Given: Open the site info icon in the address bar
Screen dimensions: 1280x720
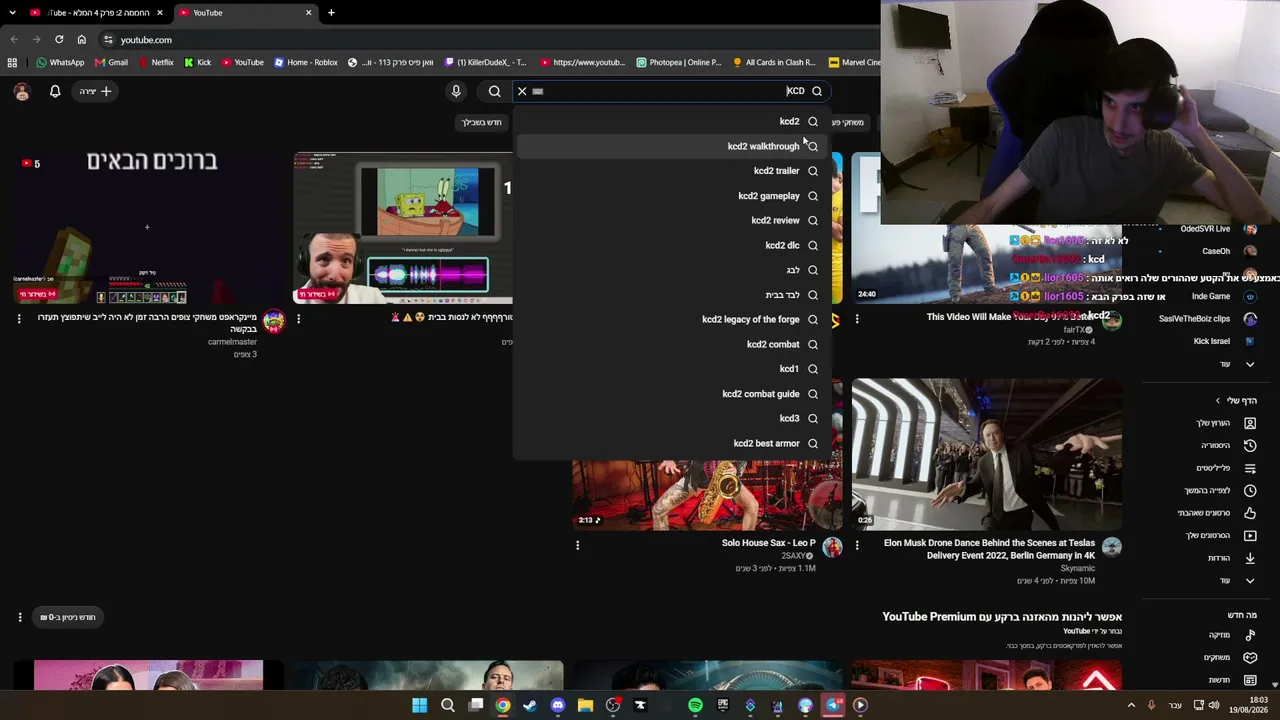Looking at the screenshot, I should click(108, 40).
